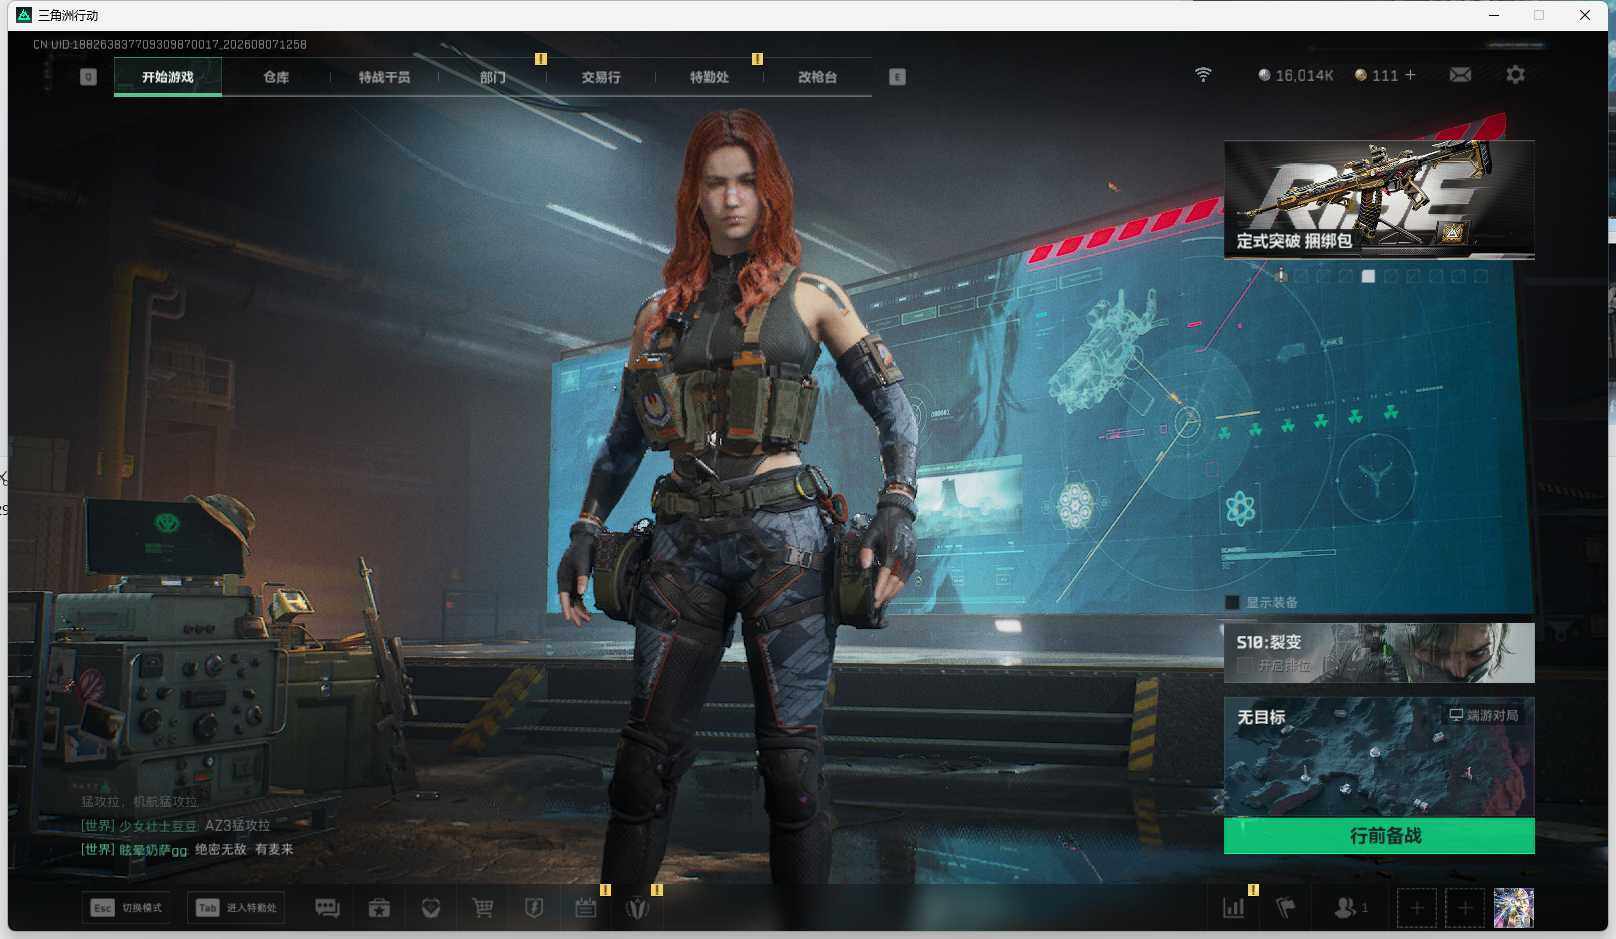Viewport: 1616px width, 939px height.
Task: Click the green 行前备战 button
Action: tap(1379, 836)
